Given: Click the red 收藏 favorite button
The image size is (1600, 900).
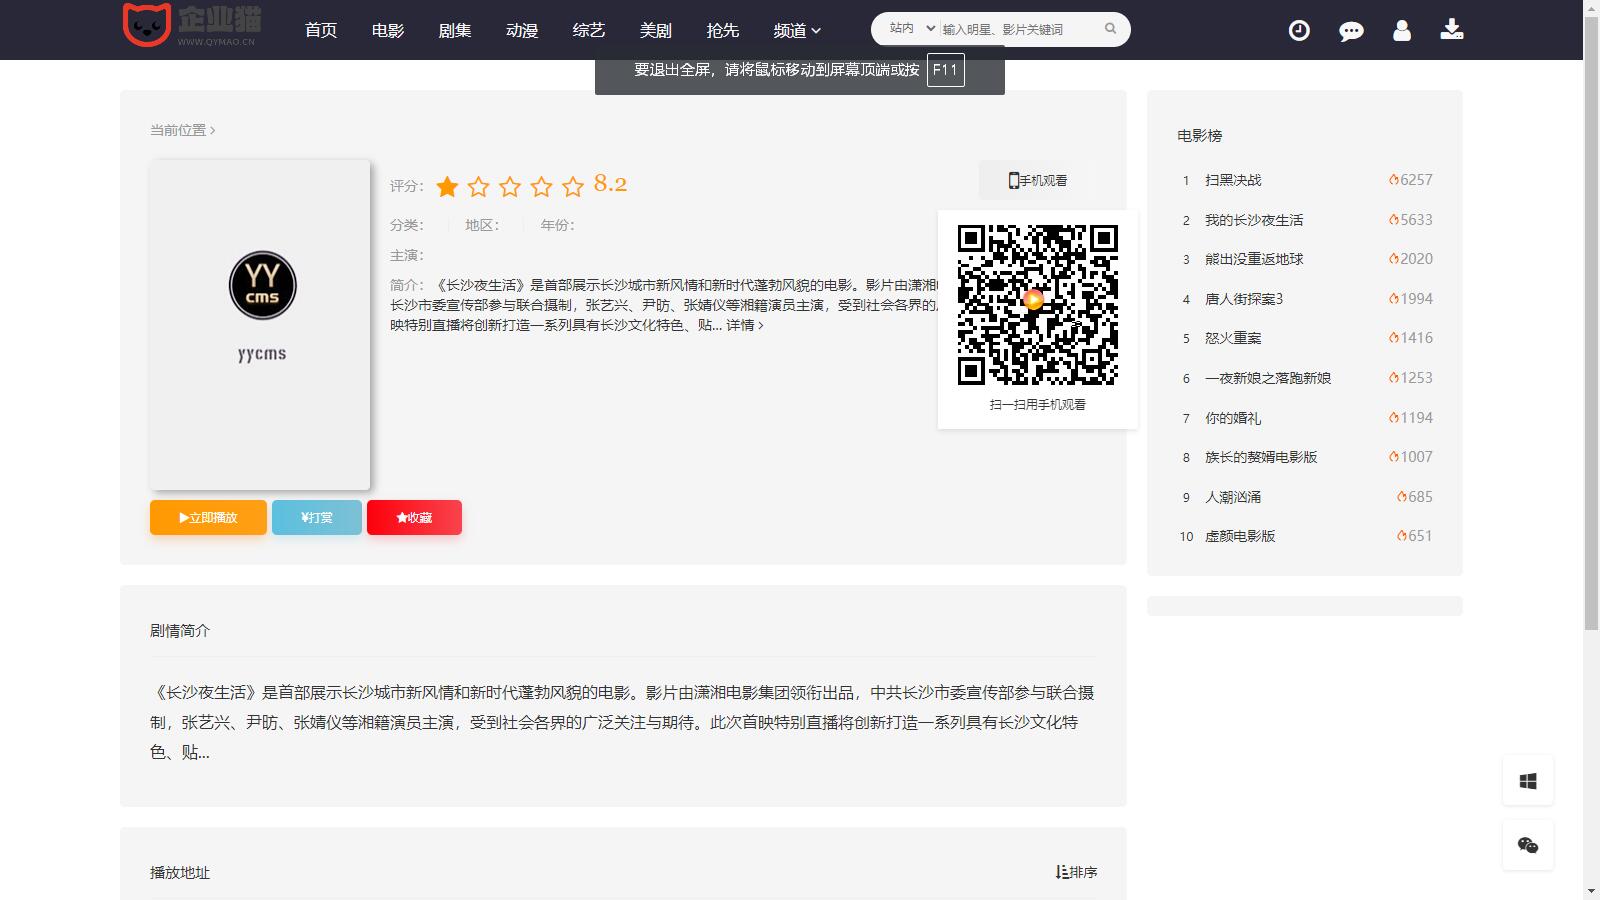Looking at the screenshot, I should pyautogui.click(x=414, y=518).
